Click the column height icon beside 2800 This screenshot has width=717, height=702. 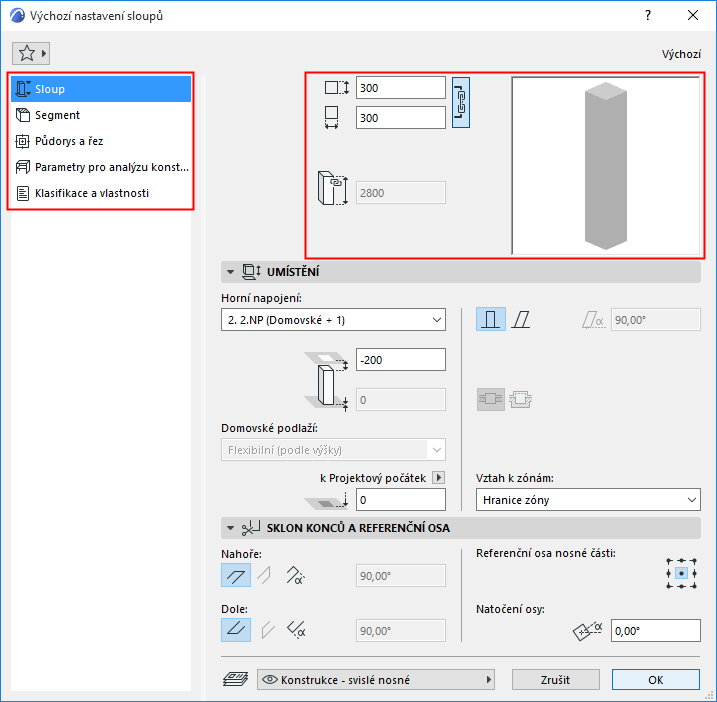[x=332, y=188]
